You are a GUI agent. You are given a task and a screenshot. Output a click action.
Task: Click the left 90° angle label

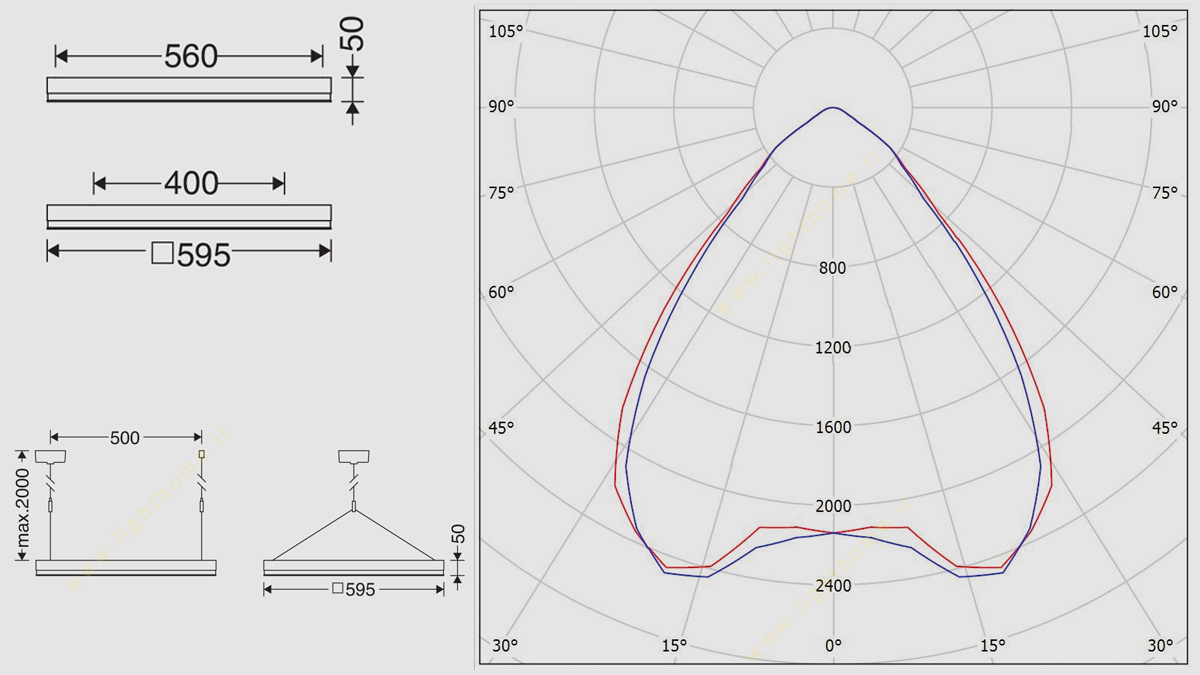click(501, 107)
